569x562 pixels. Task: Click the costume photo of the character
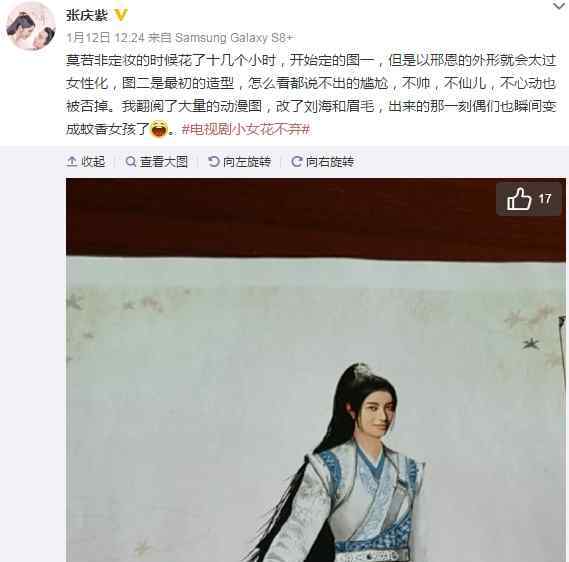tap(316, 370)
